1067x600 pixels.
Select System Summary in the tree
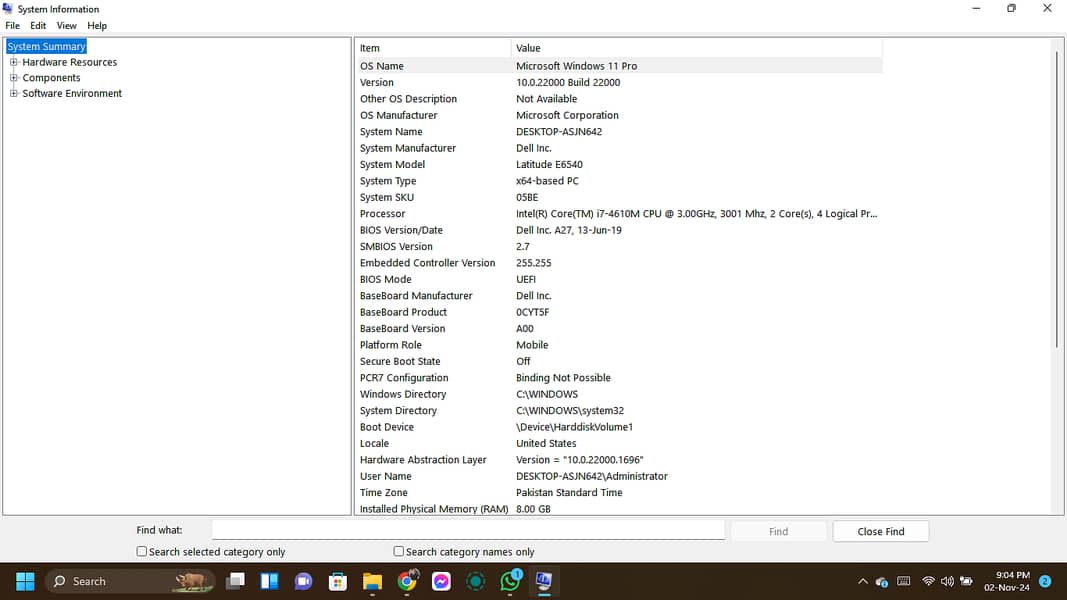tap(46, 47)
